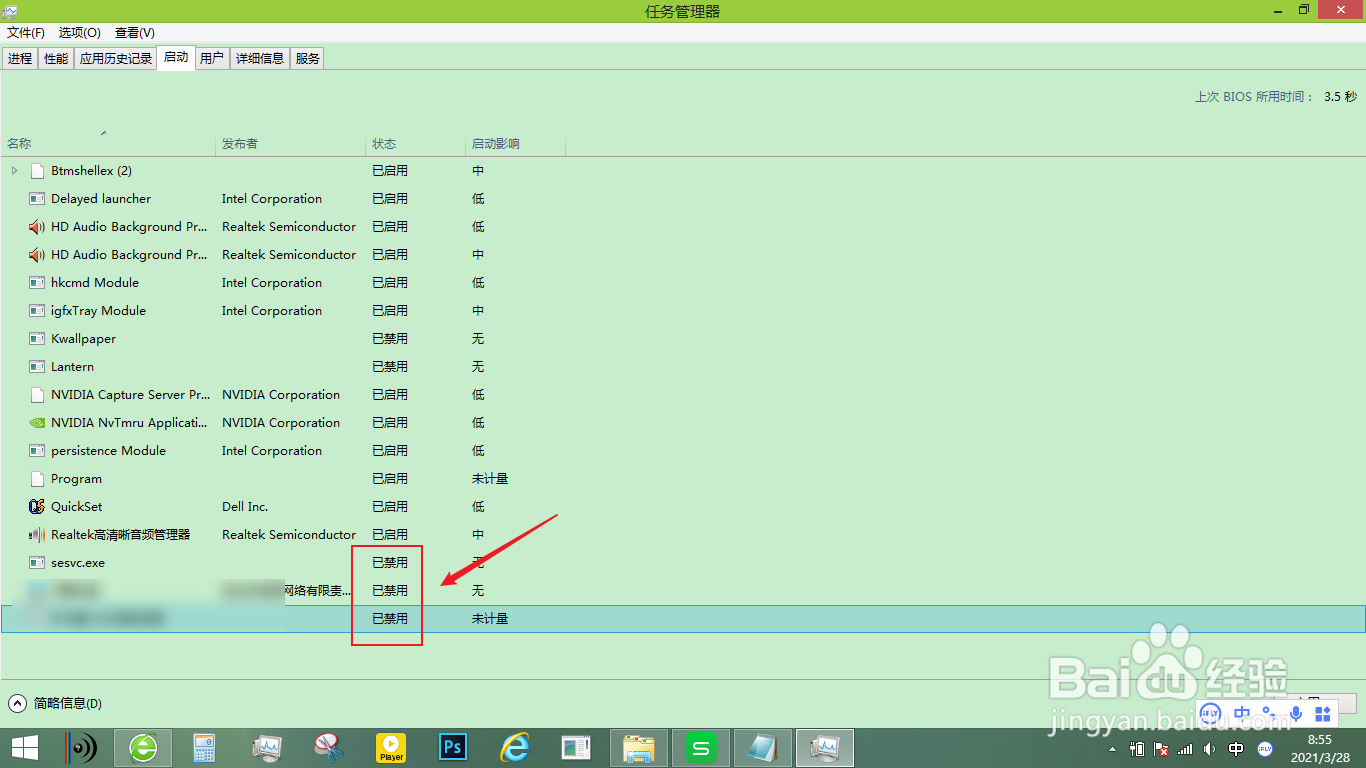Click the 中 IME indicator in system tray

pyautogui.click(x=1236, y=748)
